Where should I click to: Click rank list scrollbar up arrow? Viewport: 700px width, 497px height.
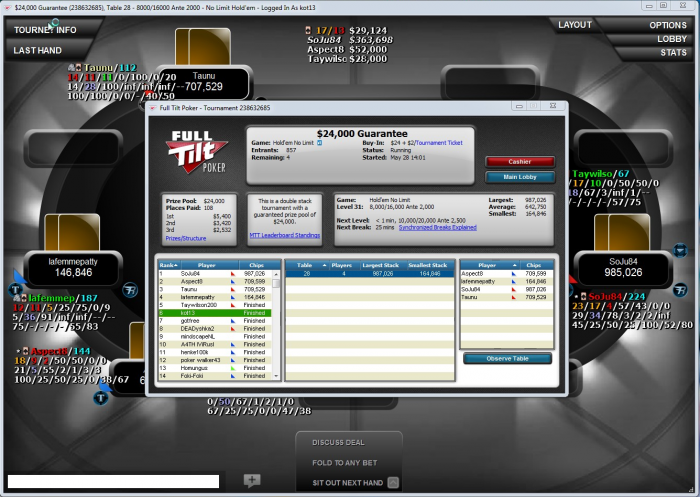[276, 274]
